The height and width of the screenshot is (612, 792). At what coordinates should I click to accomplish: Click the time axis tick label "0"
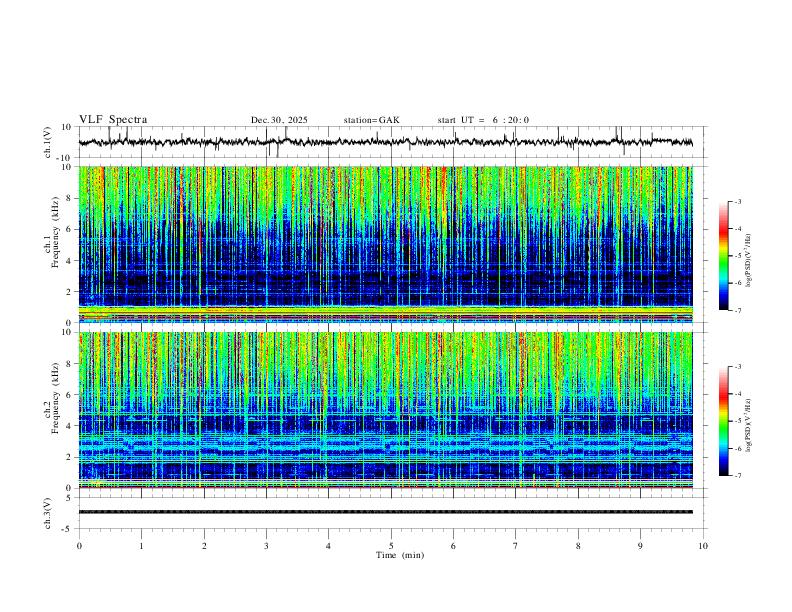click(79, 546)
